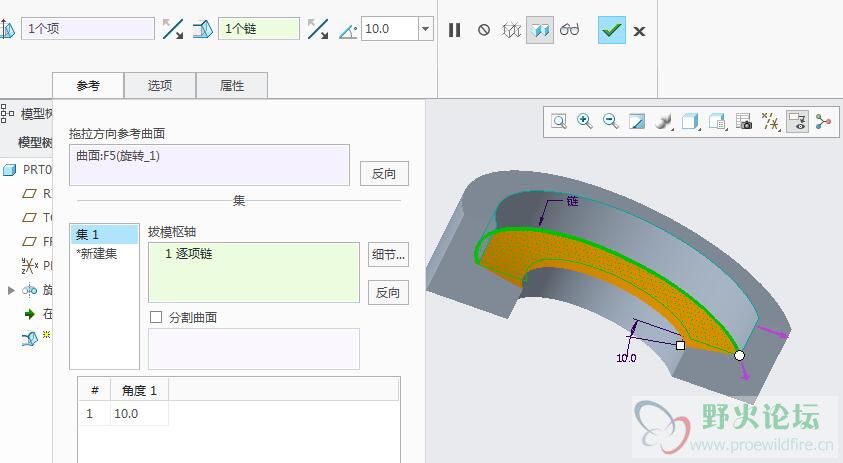Cancel the feature with X icon
843x463 pixels.
(639, 31)
